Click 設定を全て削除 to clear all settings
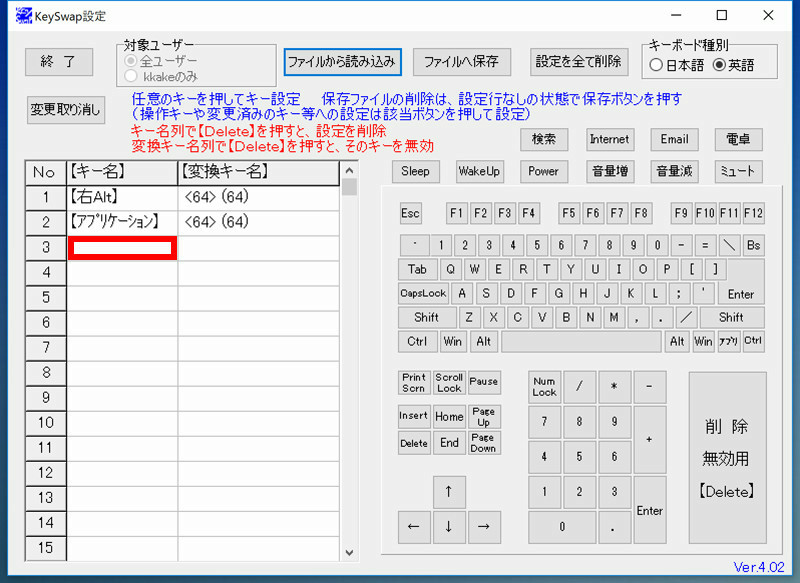Viewport: 800px width, 583px height. (x=579, y=62)
